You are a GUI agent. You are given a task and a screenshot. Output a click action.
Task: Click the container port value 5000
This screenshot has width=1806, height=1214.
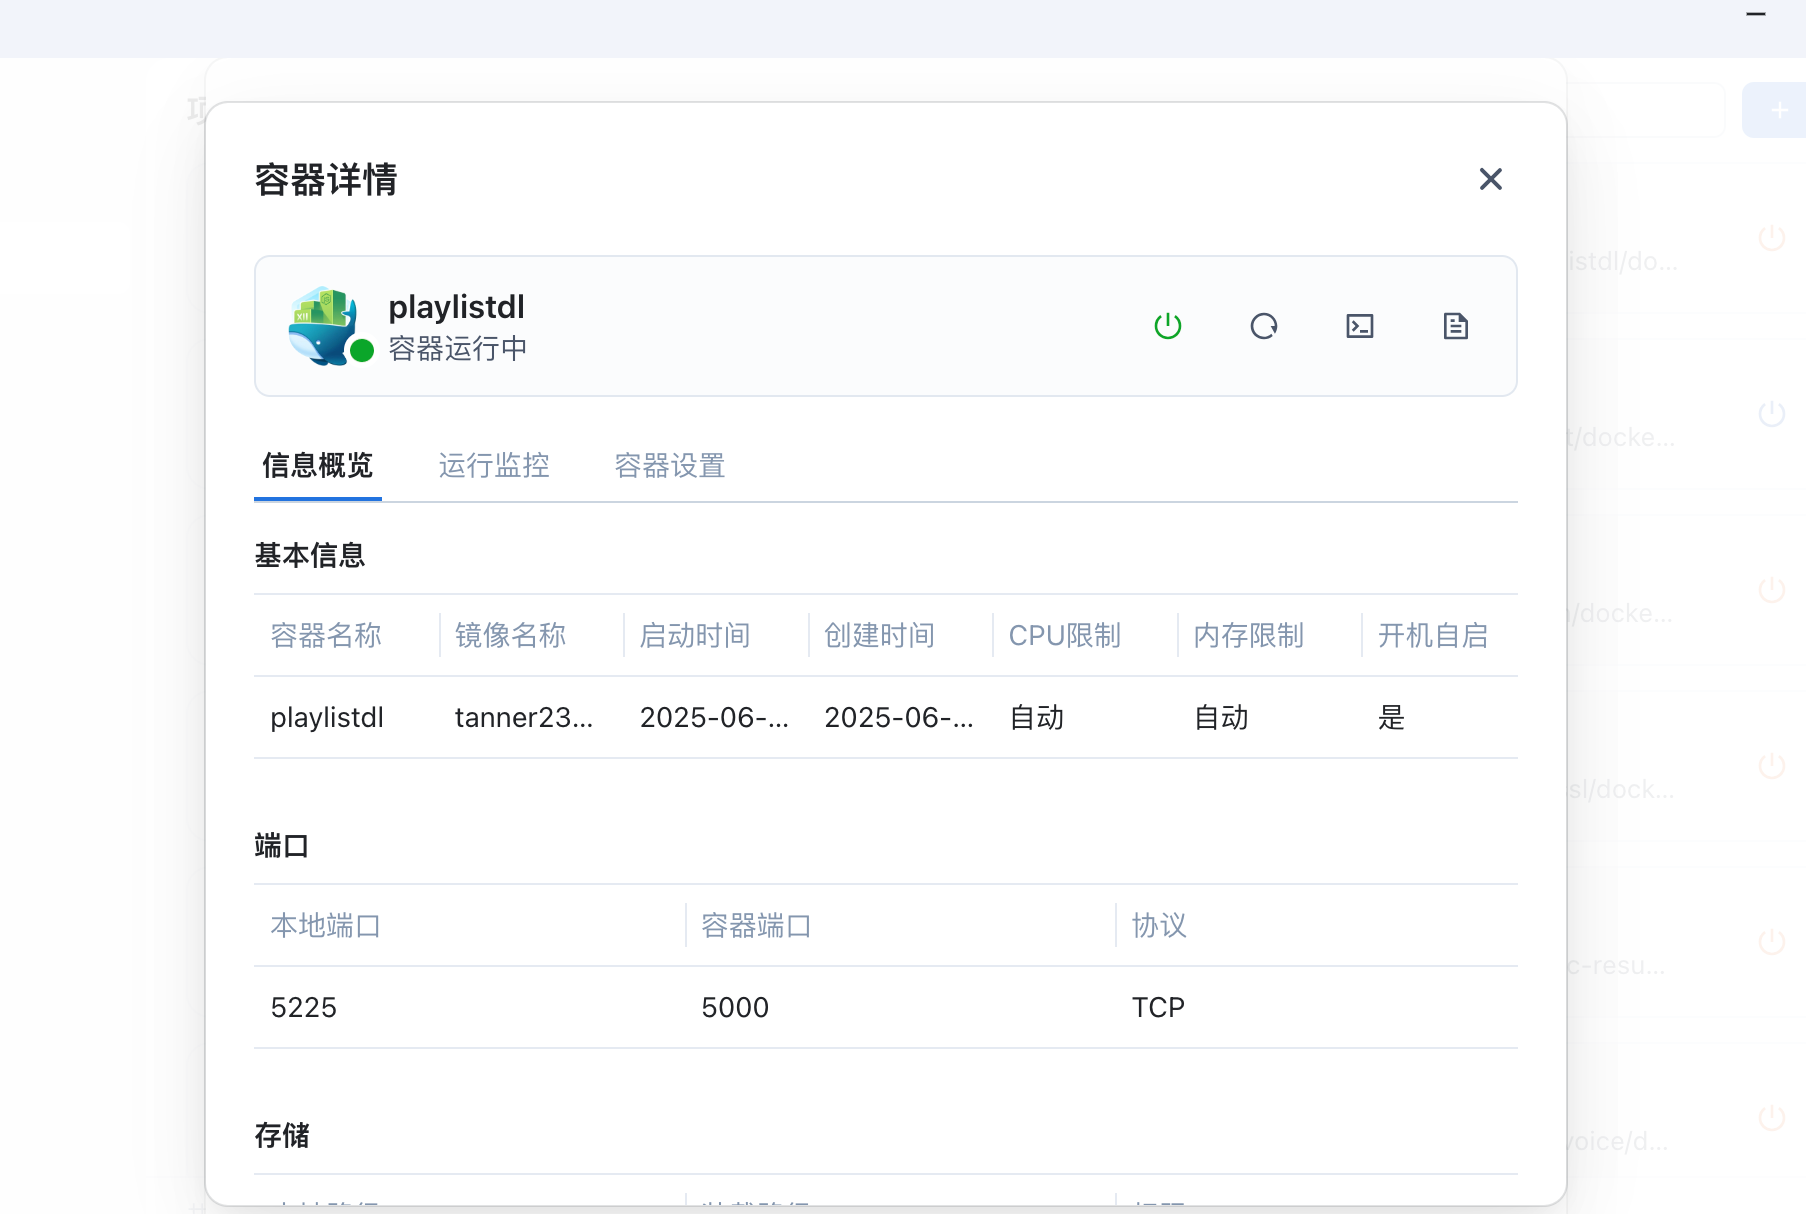[735, 1007]
